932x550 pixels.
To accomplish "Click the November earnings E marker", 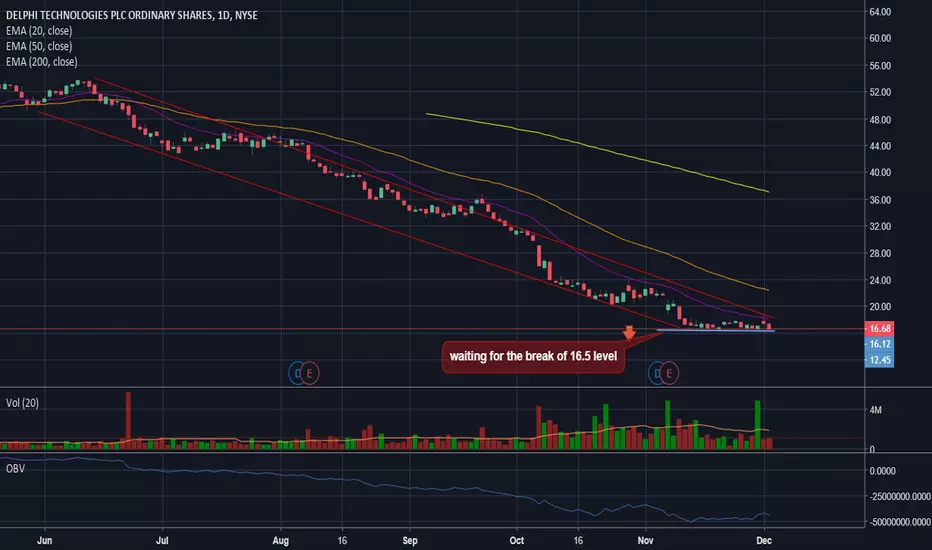I will click(x=669, y=373).
